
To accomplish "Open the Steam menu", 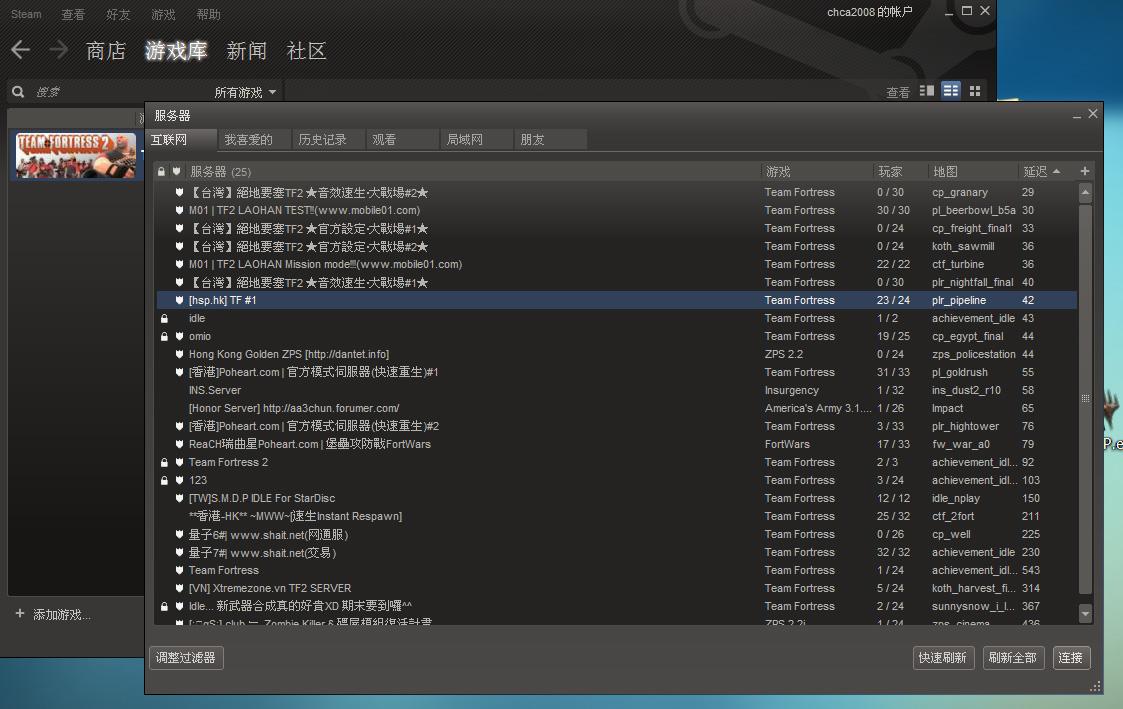I will (x=26, y=14).
